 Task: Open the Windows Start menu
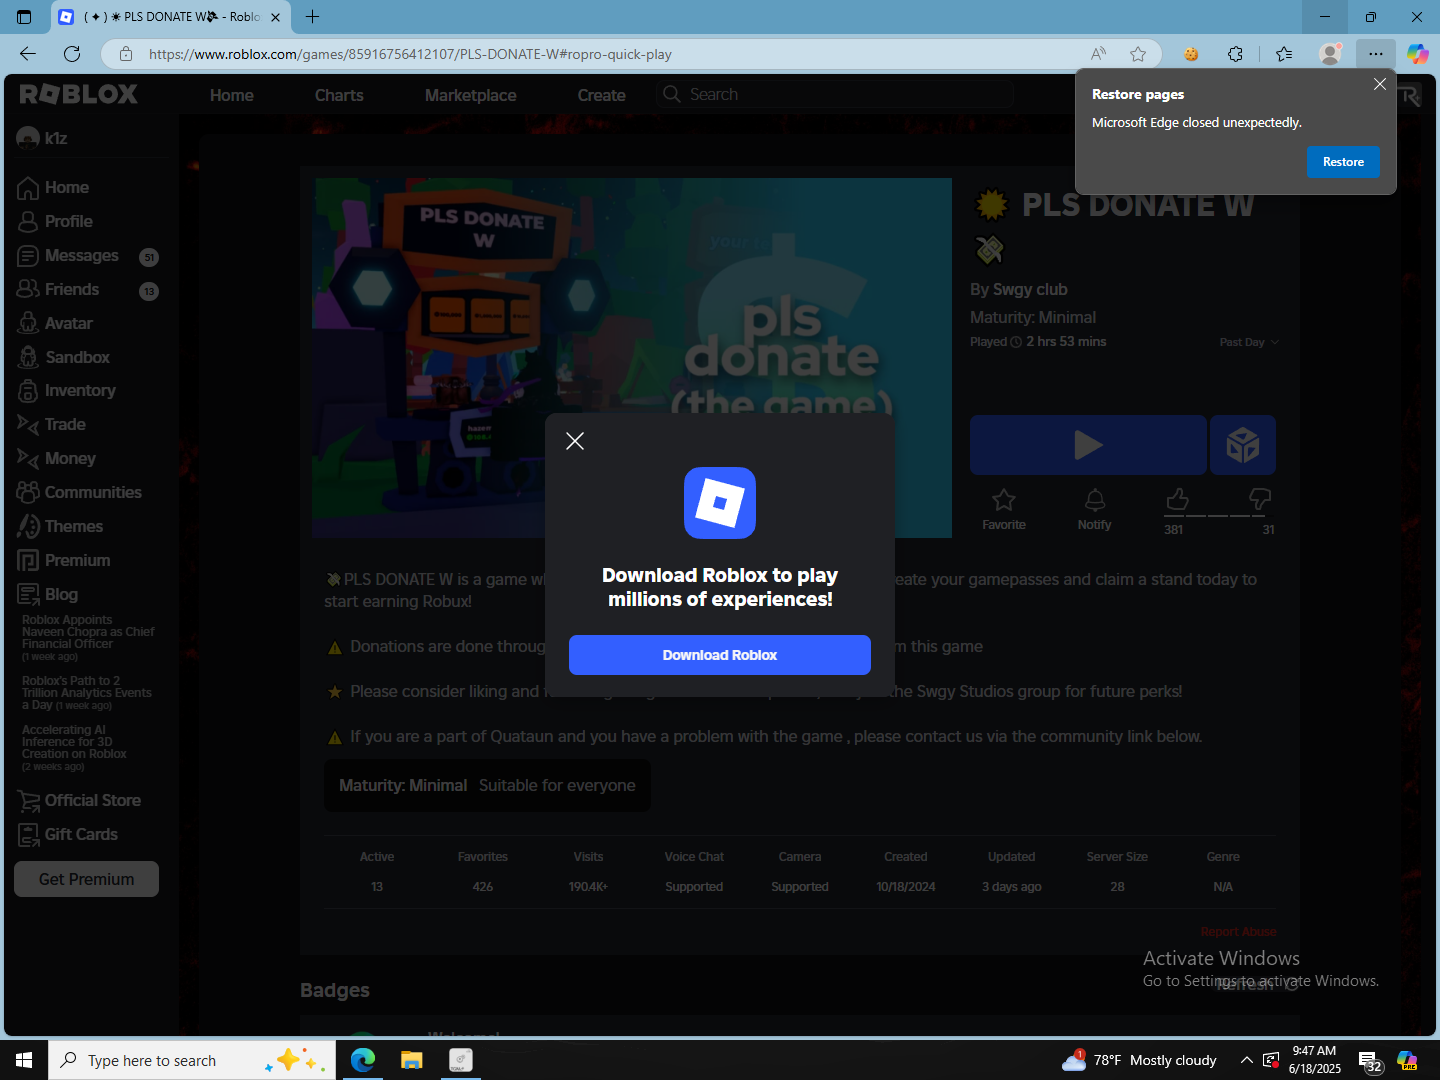(24, 1060)
